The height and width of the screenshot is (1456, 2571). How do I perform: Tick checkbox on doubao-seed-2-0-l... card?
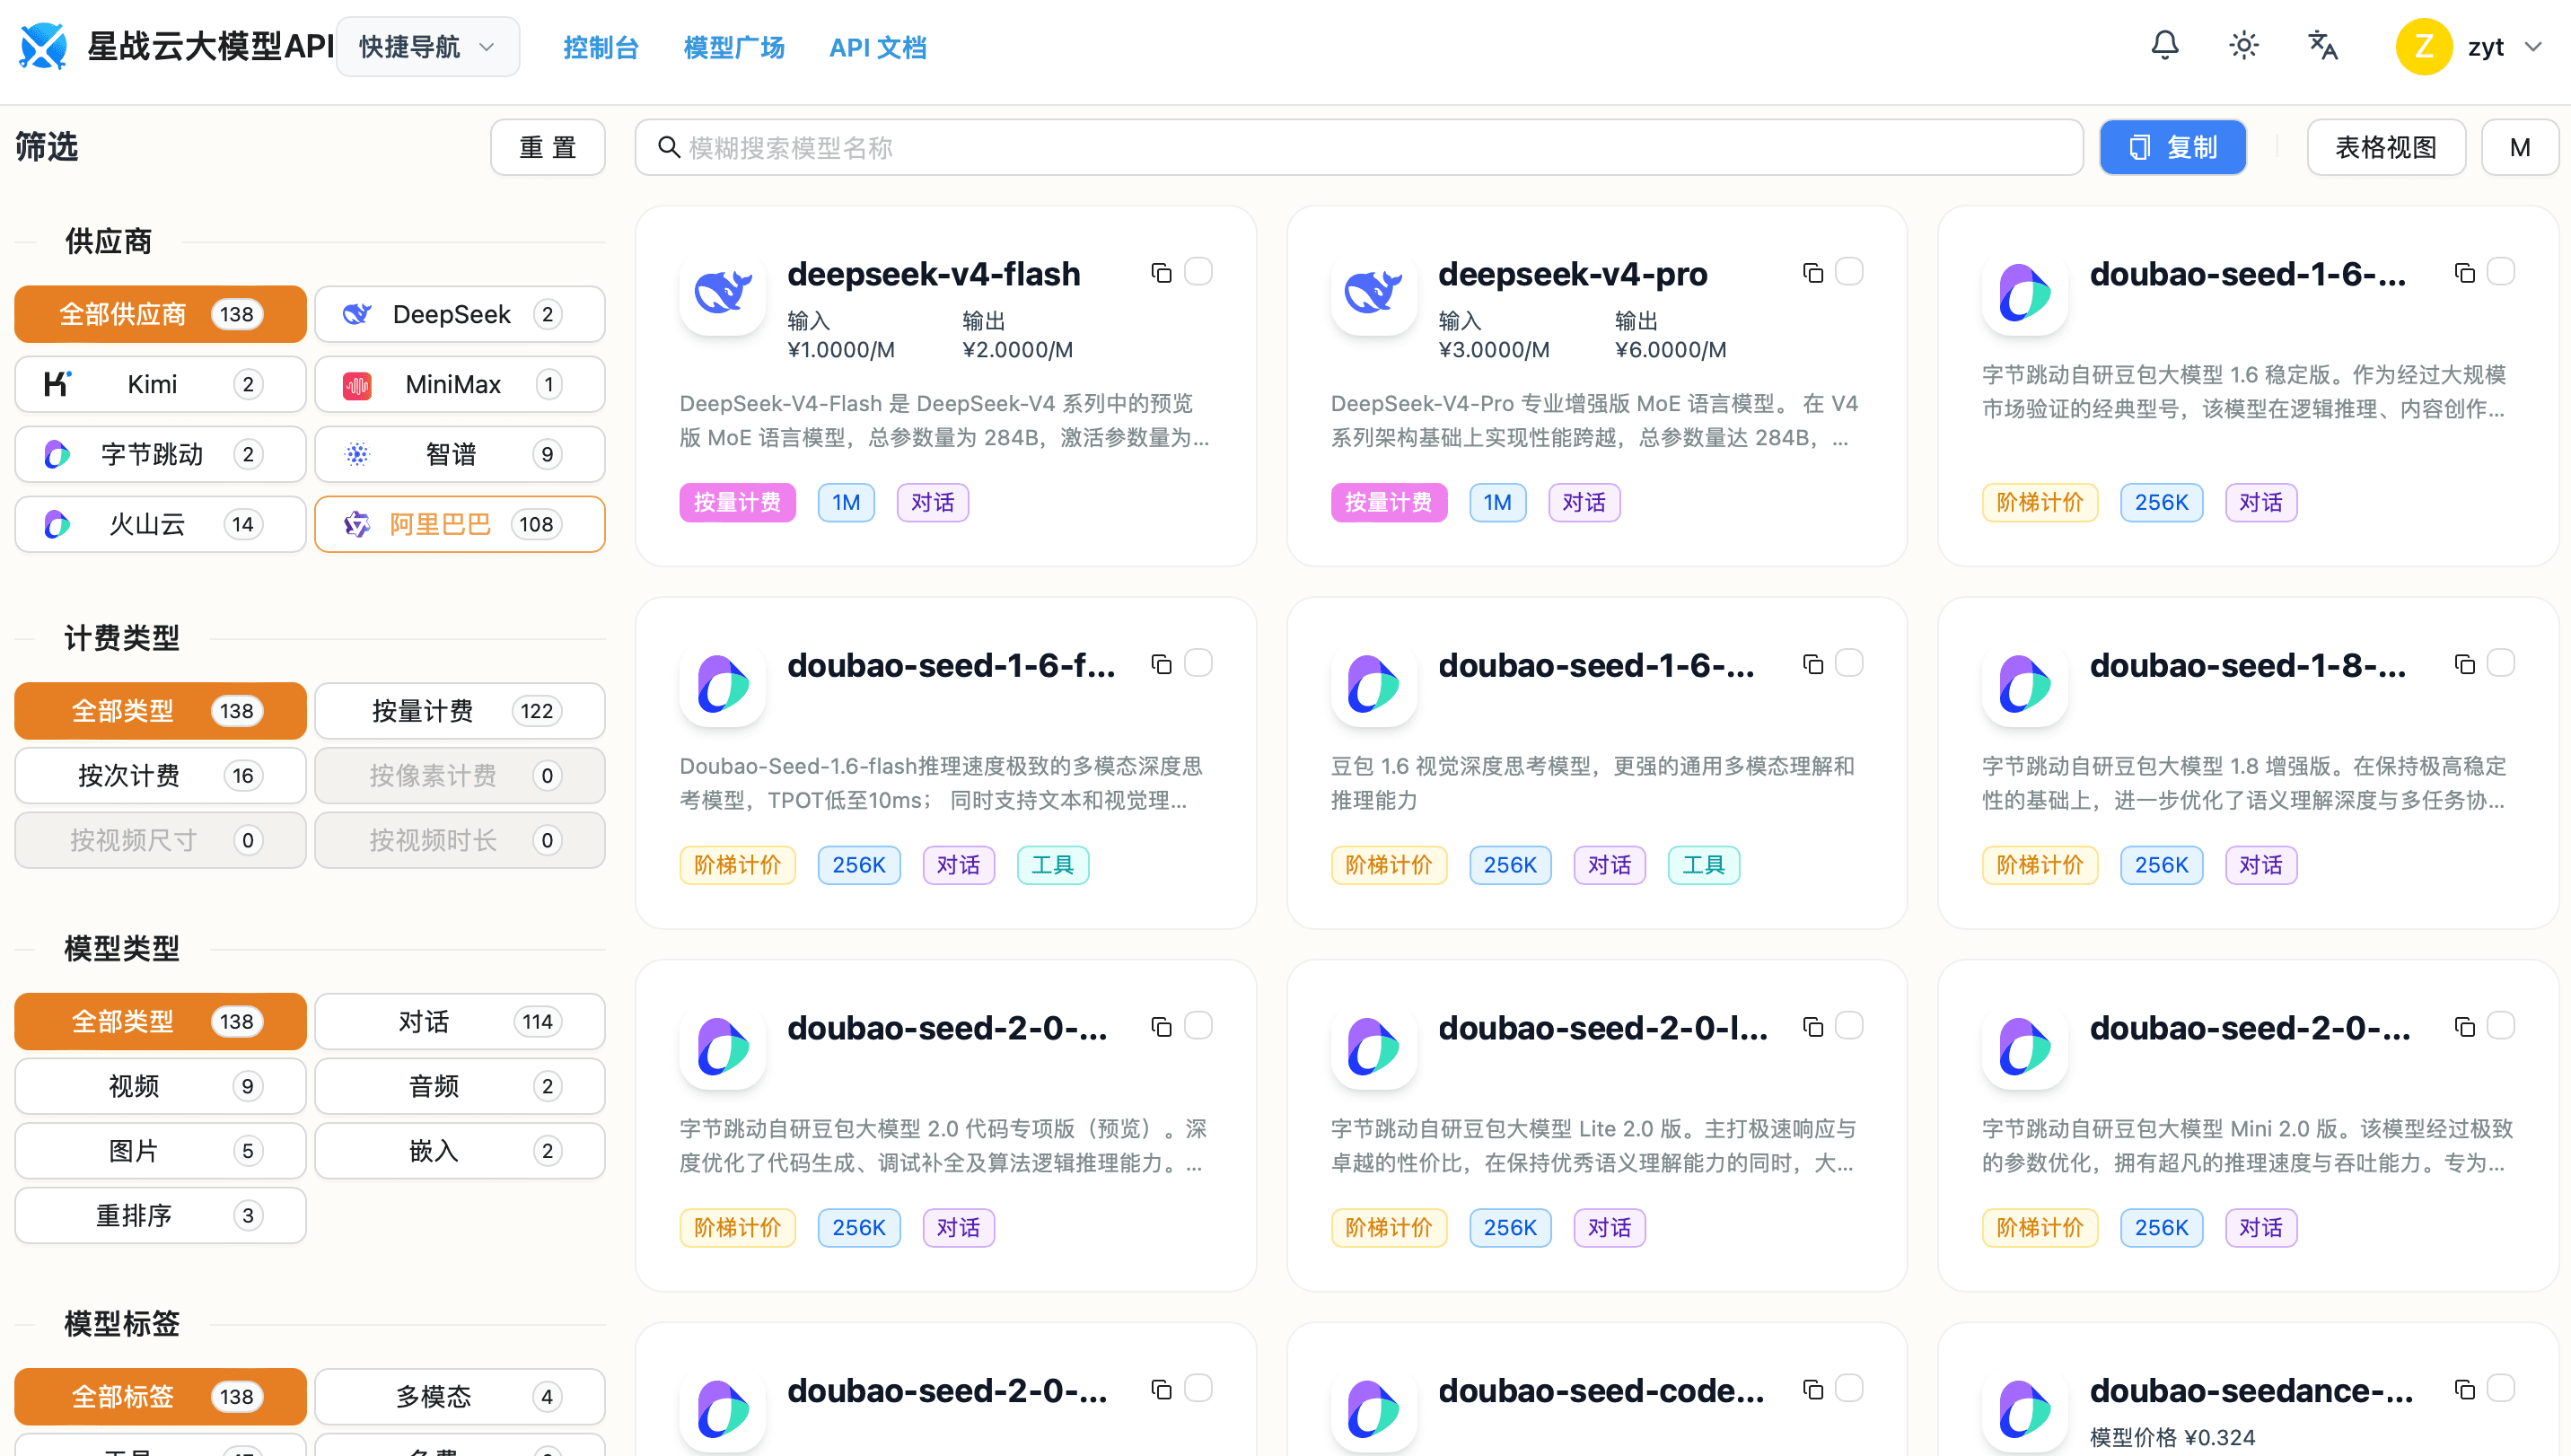1849,1025
